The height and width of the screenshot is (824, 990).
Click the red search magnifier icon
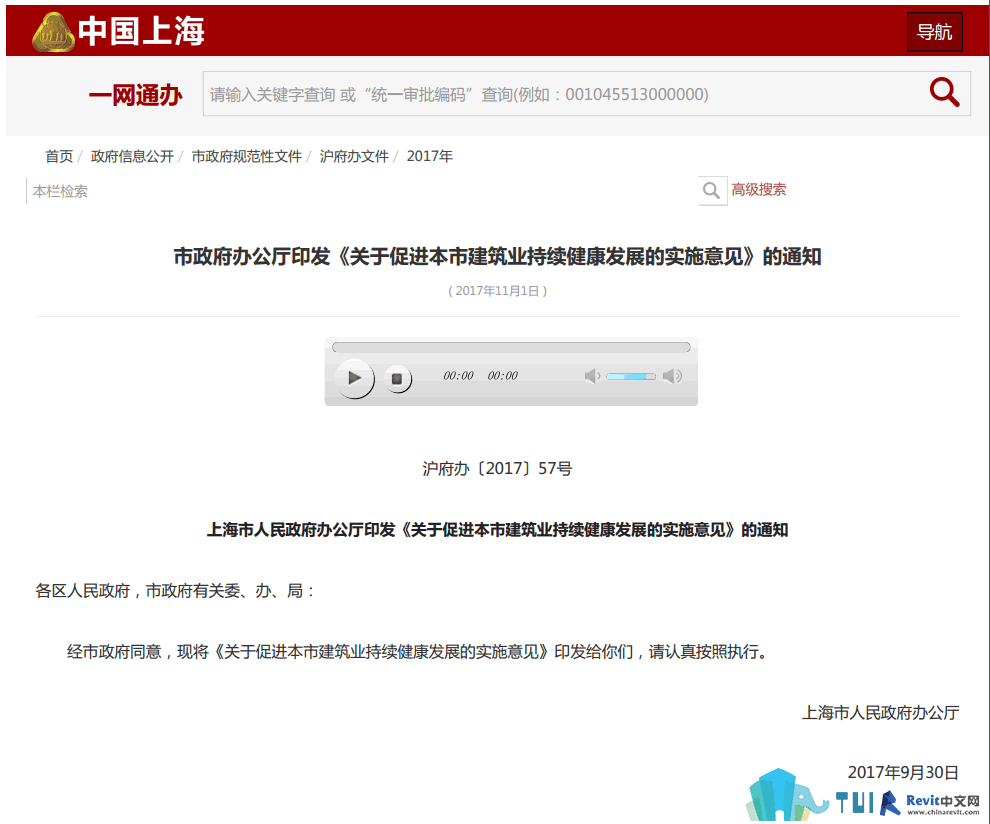(944, 93)
